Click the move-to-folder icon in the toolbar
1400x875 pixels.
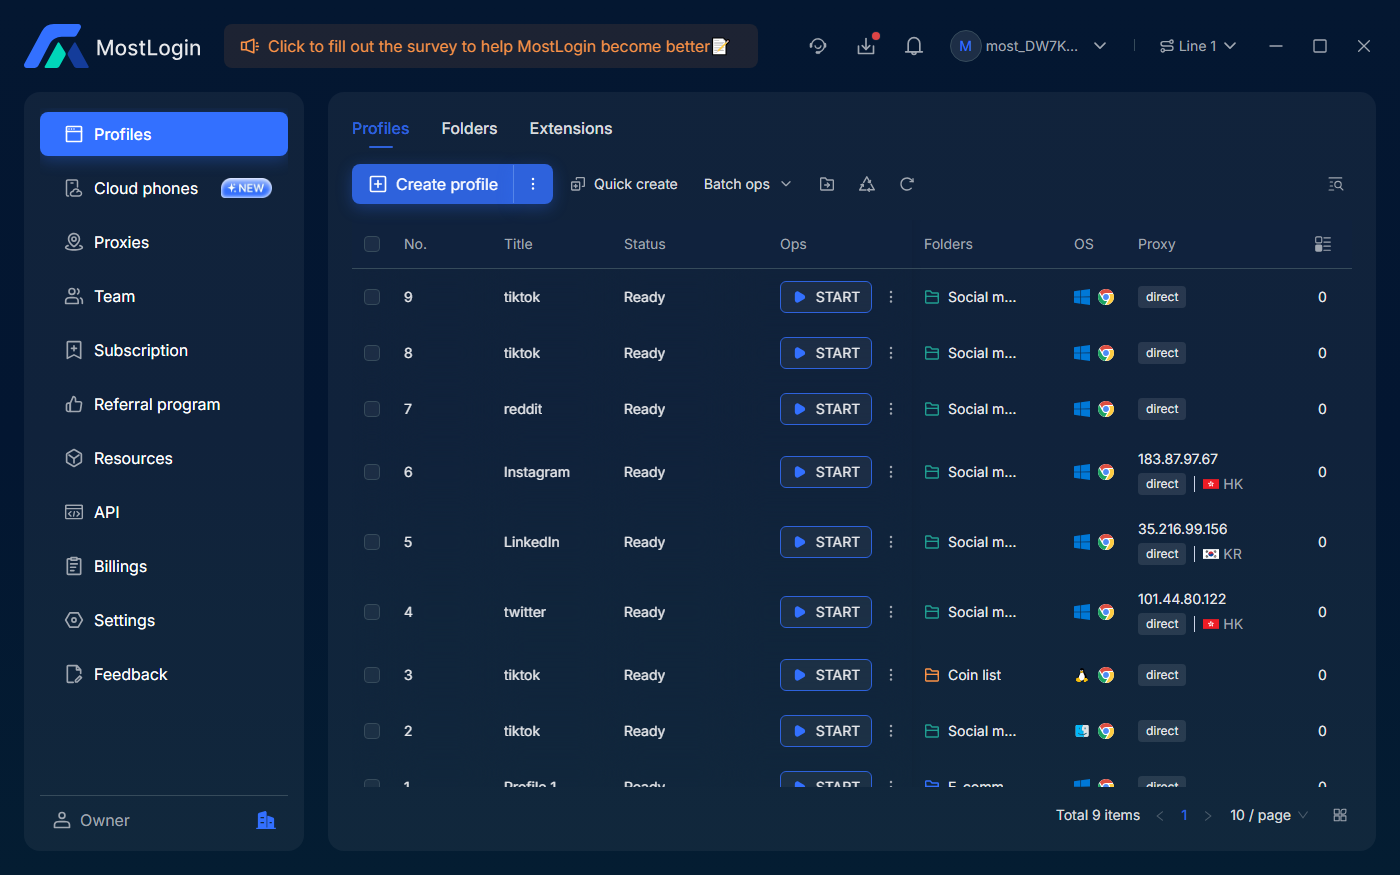(827, 184)
